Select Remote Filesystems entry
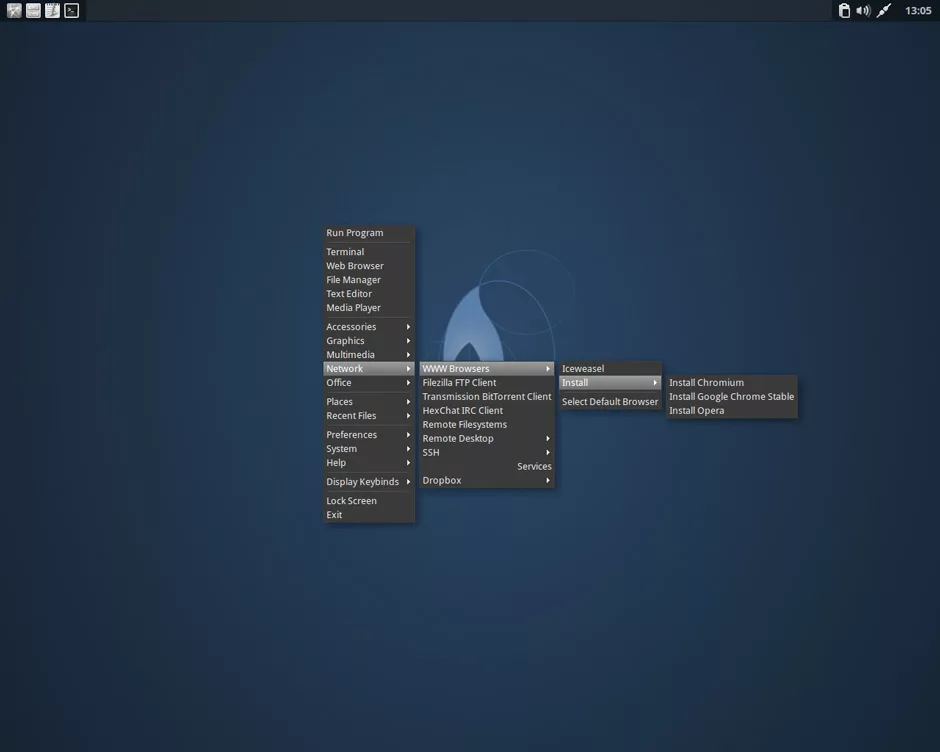The height and width of the screenshot is (752, 940). coord(487,425)
